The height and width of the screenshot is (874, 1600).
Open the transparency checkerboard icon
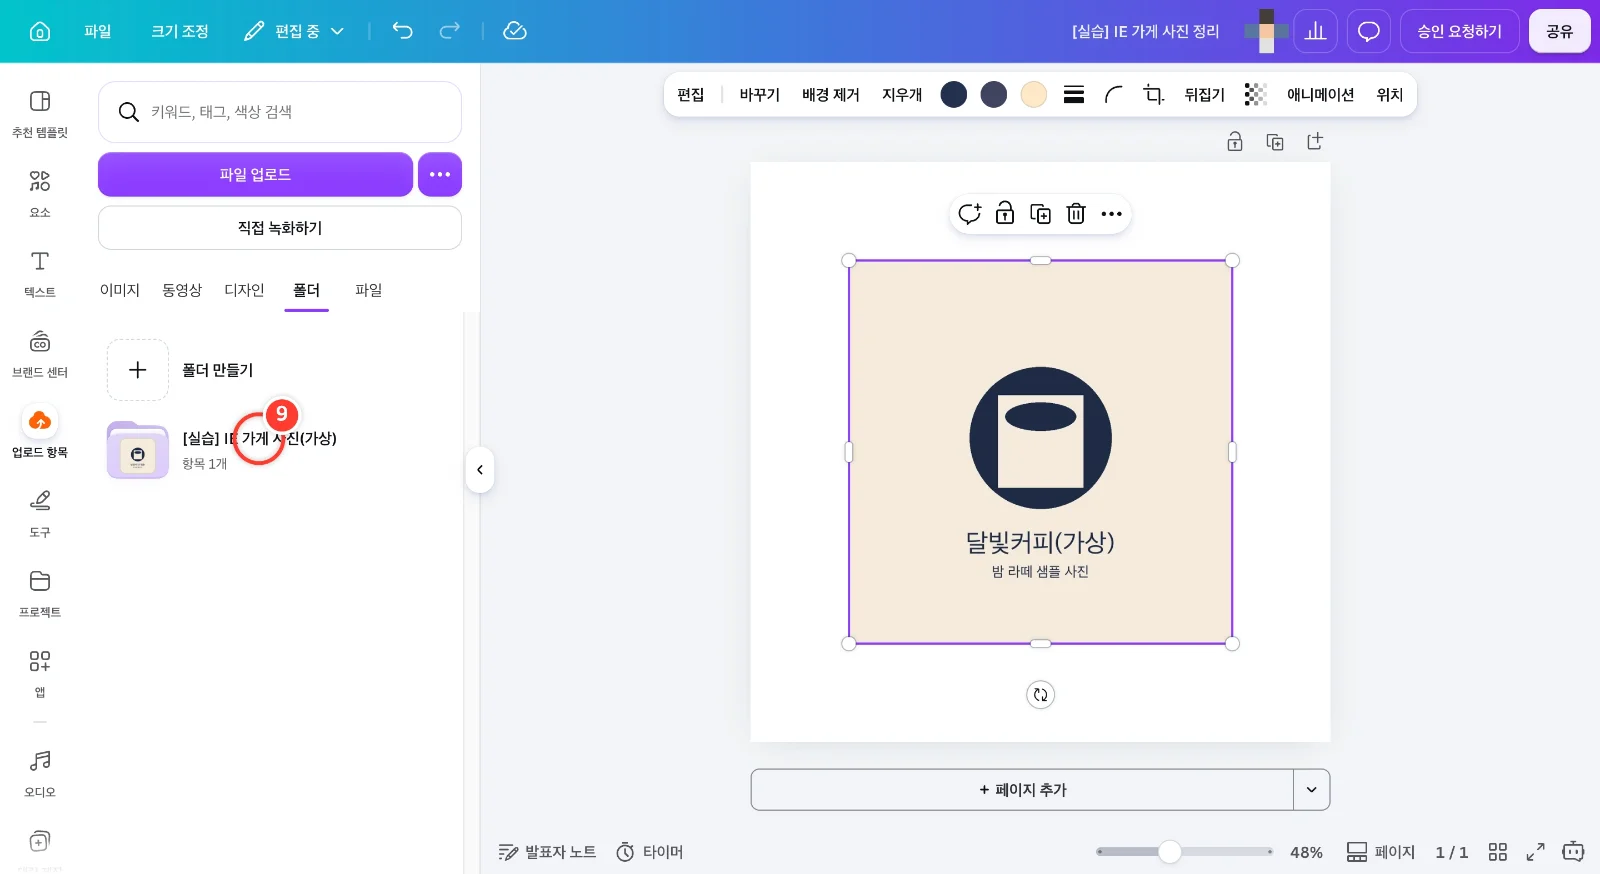pos(1255,94)
